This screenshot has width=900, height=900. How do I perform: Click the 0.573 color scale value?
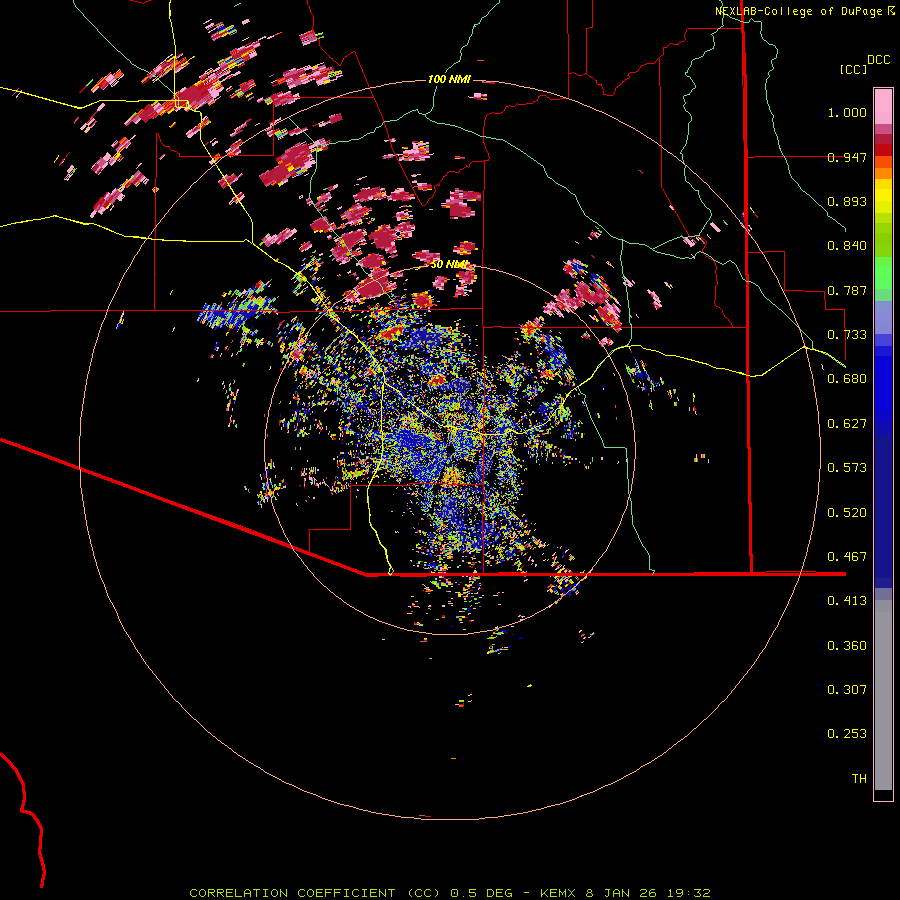[847, 468]
